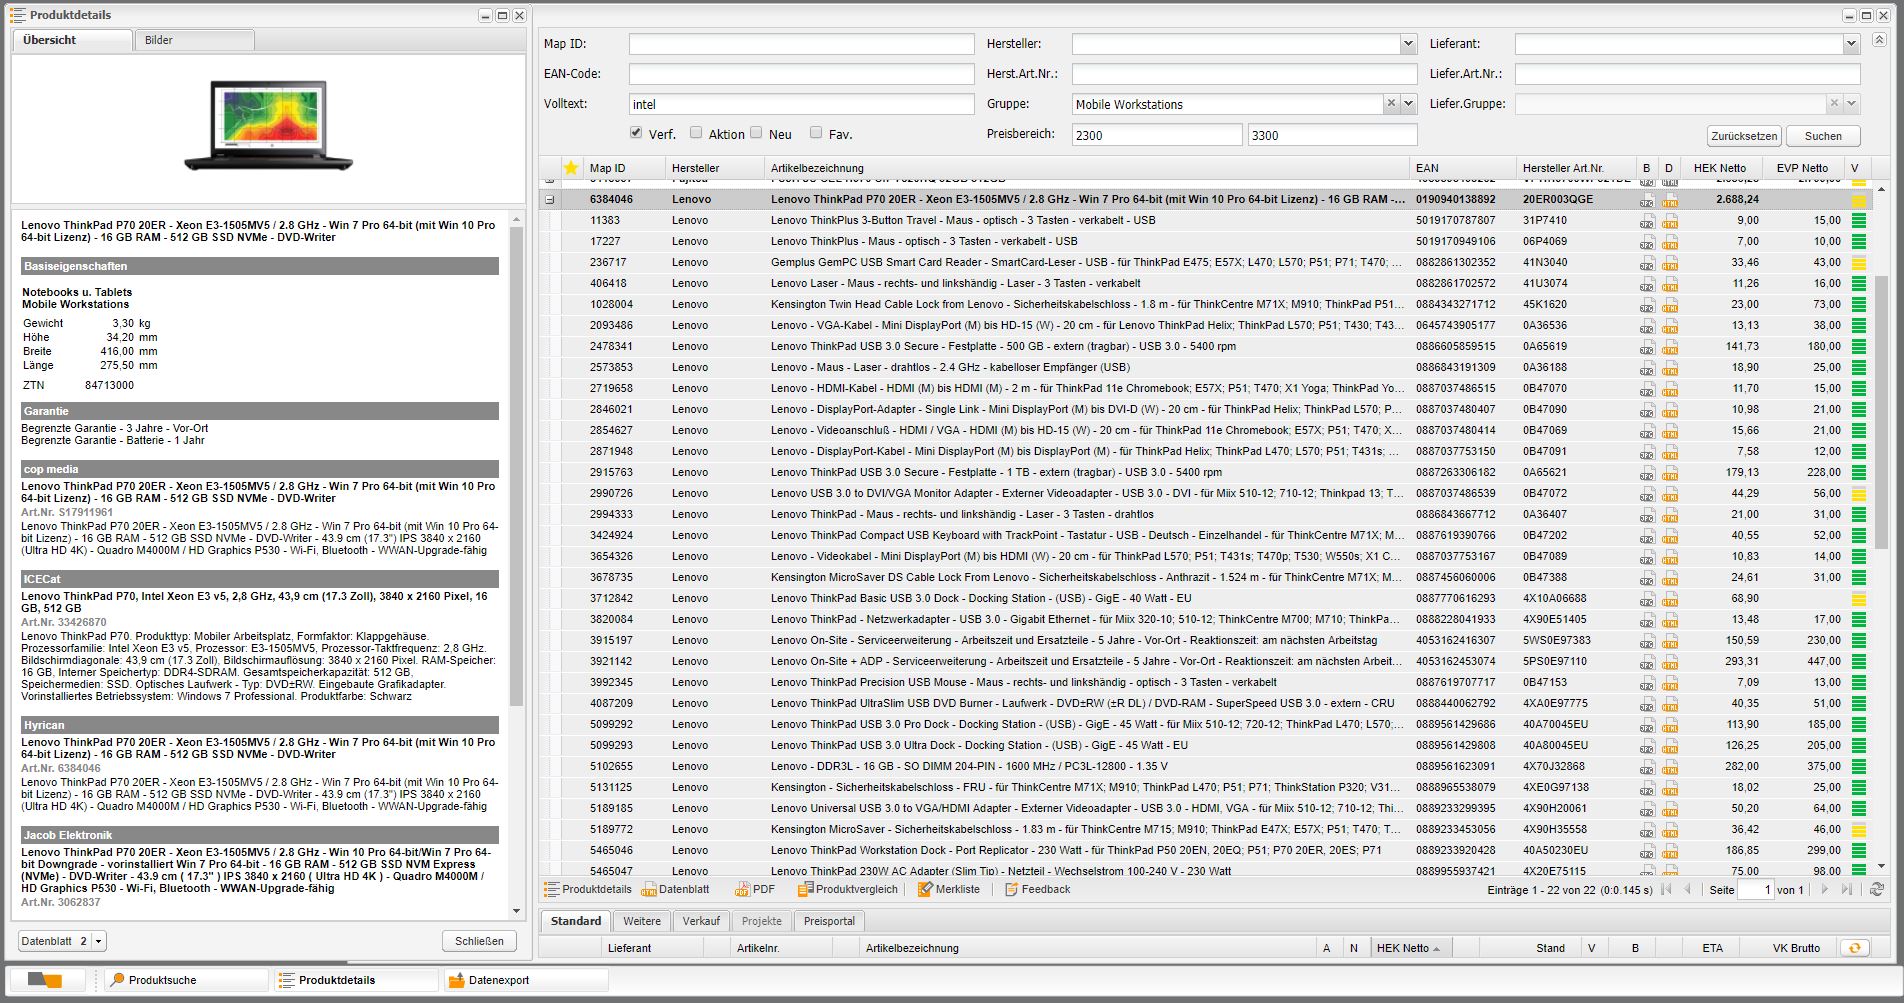Open the Datenblatt toolbar item
The height and width of the screenshot is (1003, 1904).
676,889
